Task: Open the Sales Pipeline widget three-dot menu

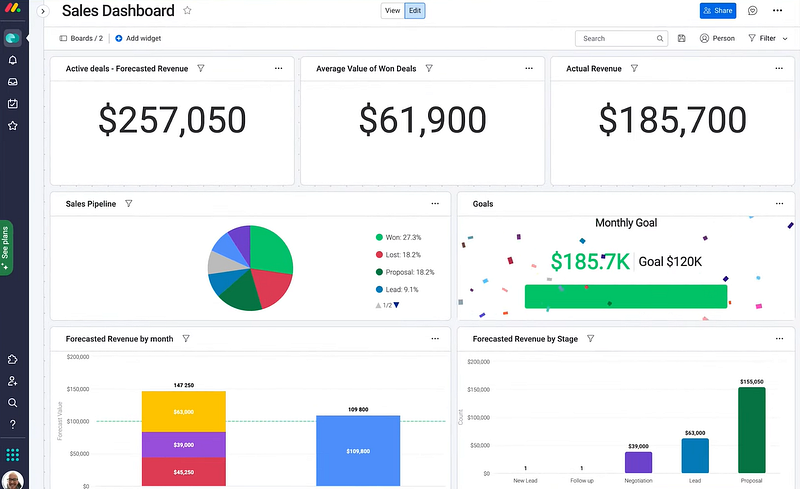Action: click(x=435, y=204)
